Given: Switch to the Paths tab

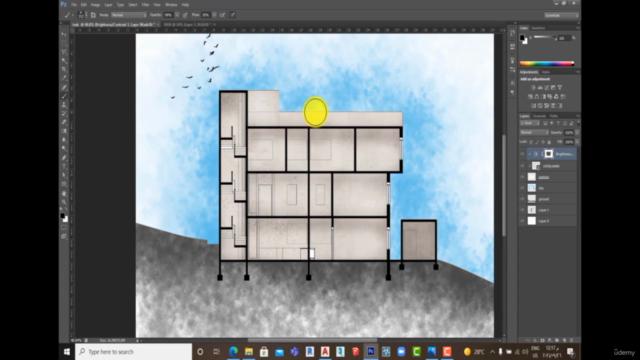Looking at the screenshot, I should [554, 116].
